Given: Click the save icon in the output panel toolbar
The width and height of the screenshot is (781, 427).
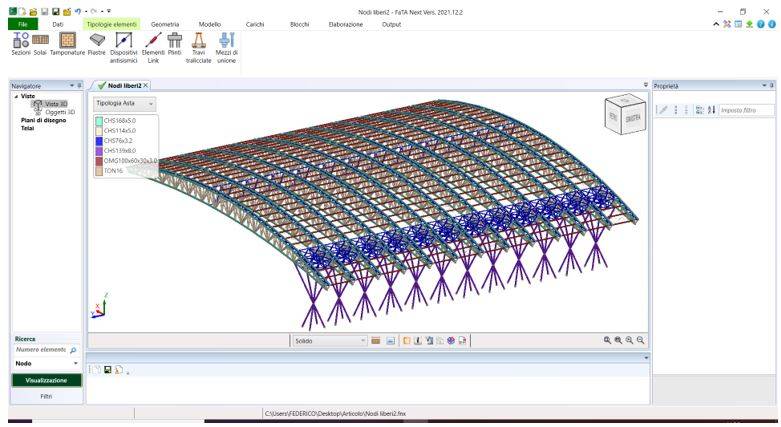Looking at the screenshot, I should tap(108, 370).
